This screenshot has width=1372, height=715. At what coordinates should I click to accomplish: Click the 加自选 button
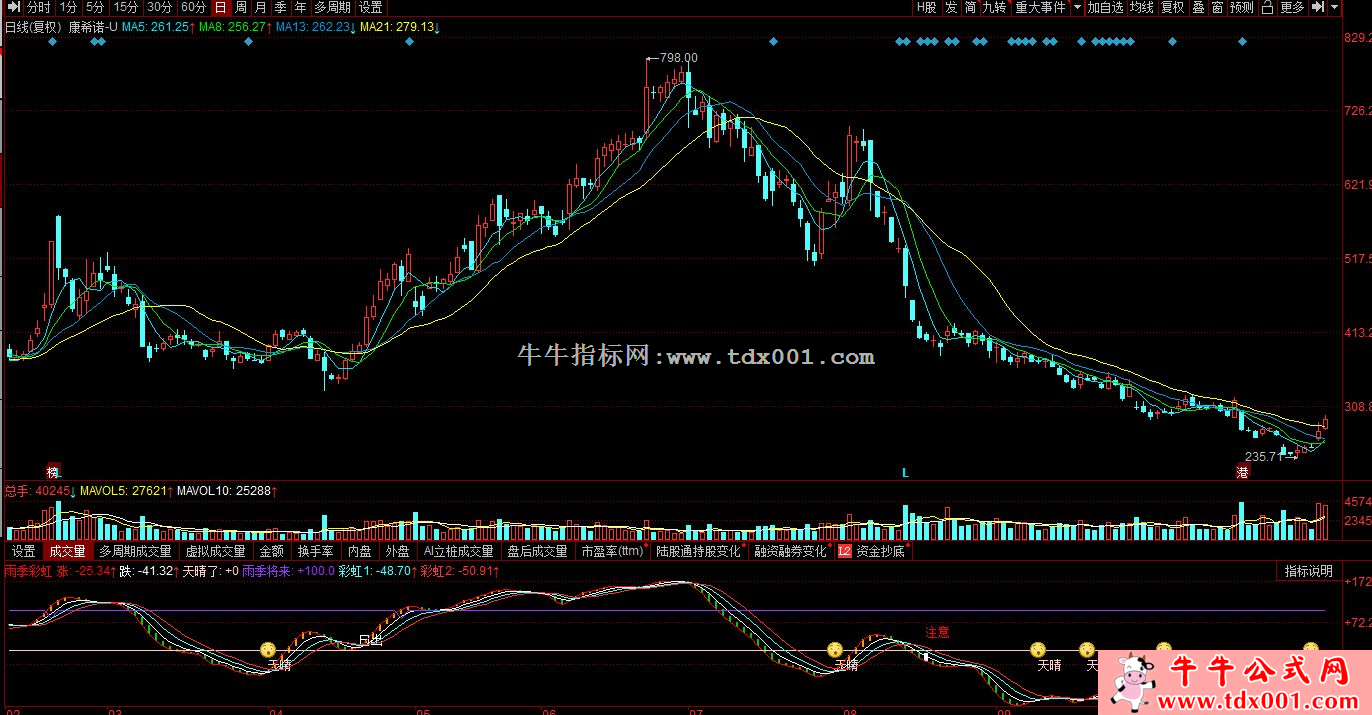1106,7
